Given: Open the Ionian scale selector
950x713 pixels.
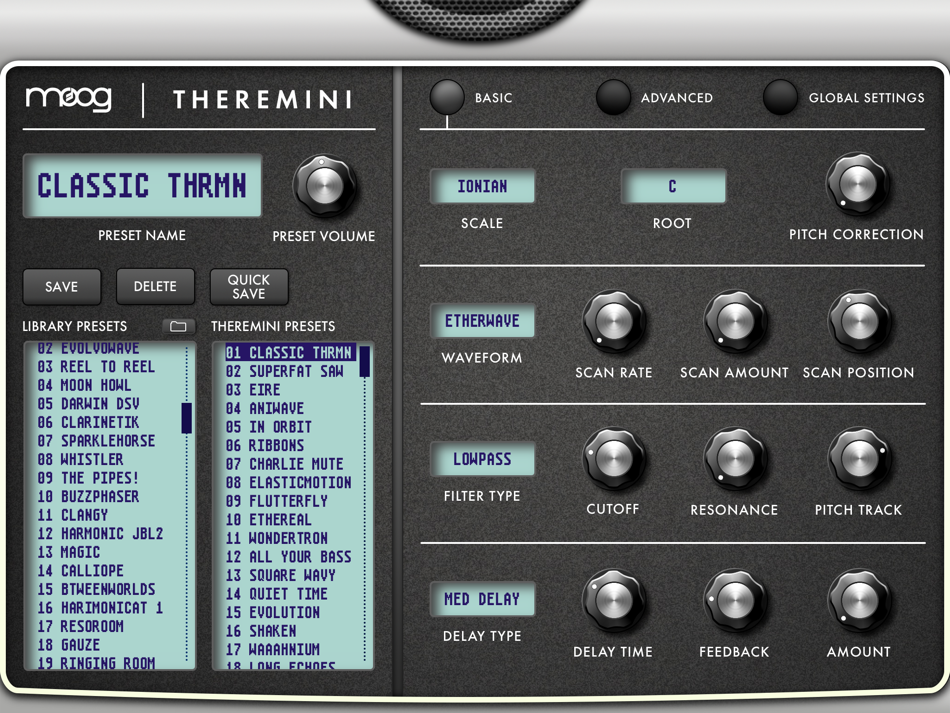Looking at the screenshot, I should [482, 186].
